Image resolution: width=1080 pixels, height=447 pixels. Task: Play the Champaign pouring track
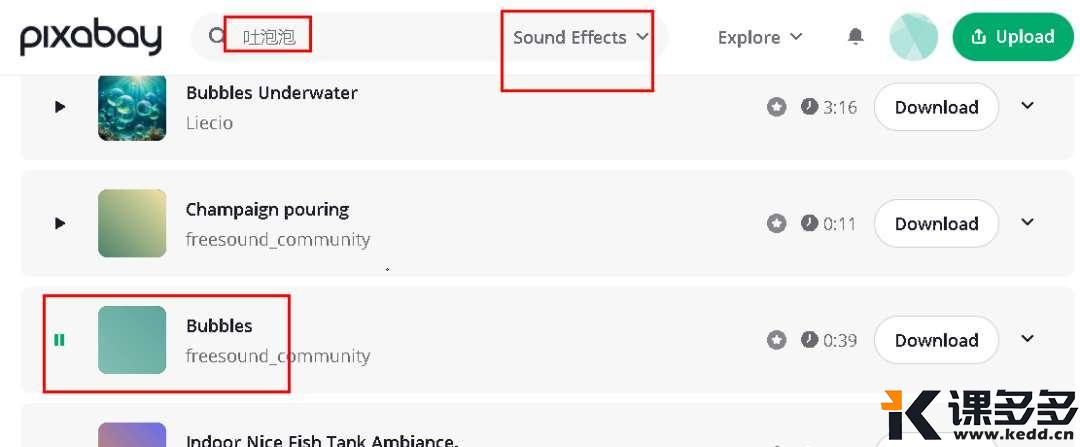[x=60, y=223]
